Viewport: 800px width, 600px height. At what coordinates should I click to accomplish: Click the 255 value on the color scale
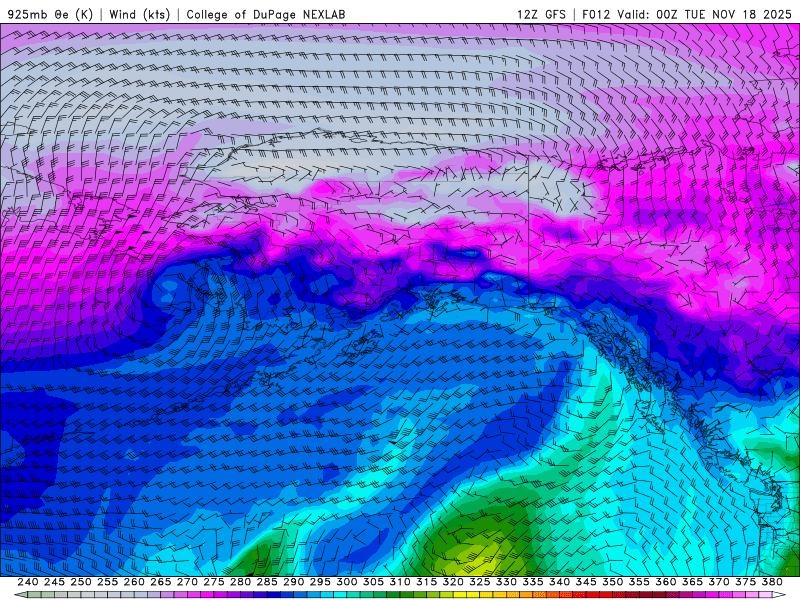[107, 582]
